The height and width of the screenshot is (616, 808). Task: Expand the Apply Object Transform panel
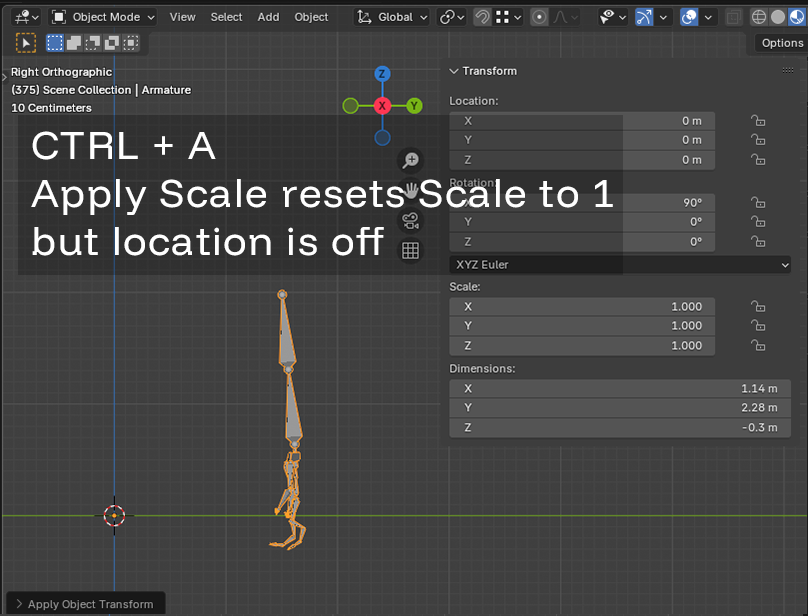pos(20,604)
